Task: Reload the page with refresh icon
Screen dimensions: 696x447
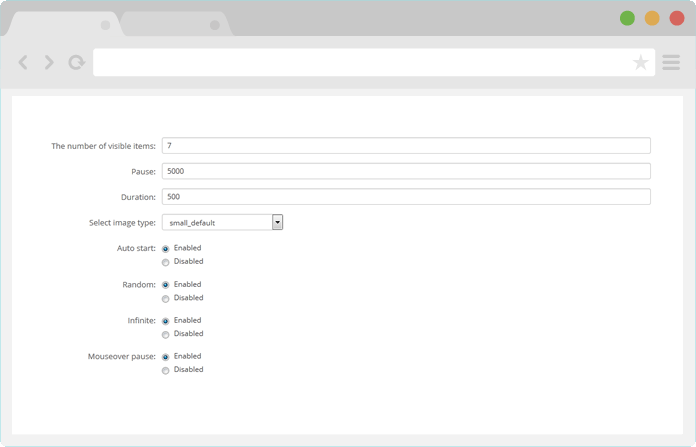Action: coord(76,62)
